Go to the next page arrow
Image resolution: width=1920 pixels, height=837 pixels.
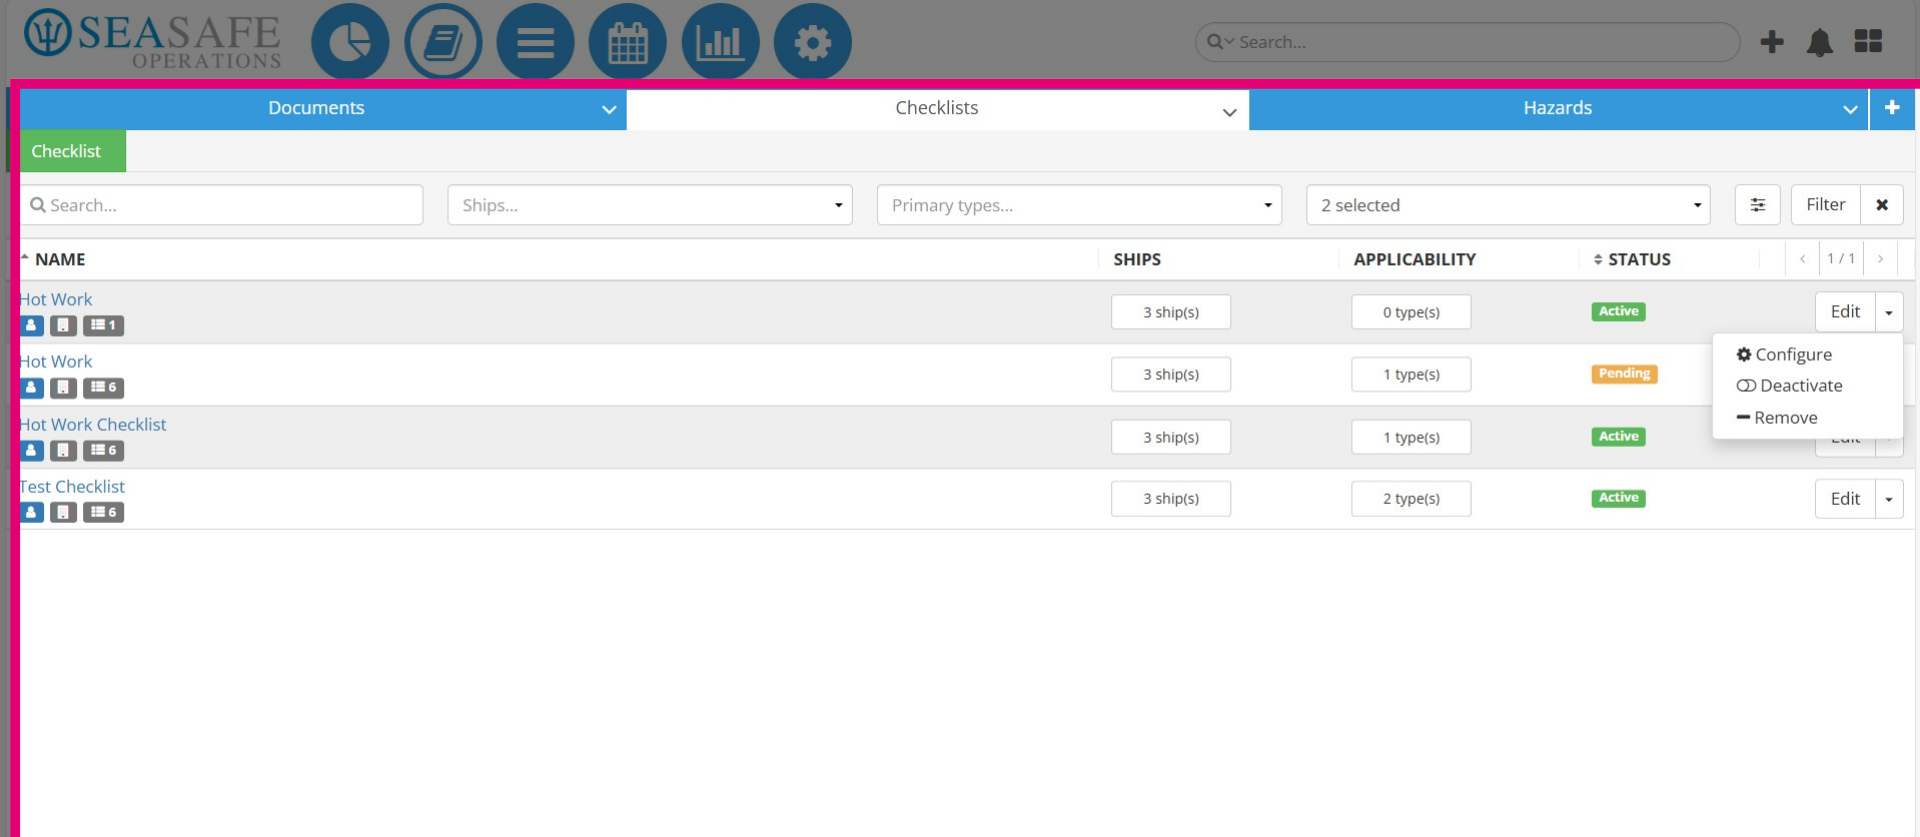pos(1880,259)
